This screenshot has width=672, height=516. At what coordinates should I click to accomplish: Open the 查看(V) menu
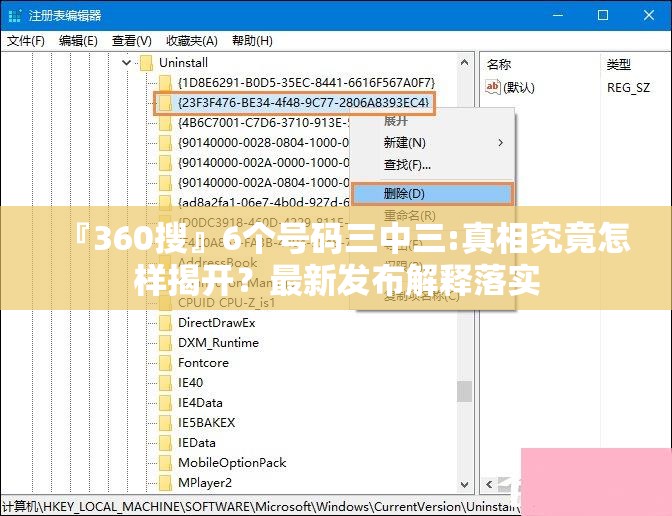click(132, 41)
